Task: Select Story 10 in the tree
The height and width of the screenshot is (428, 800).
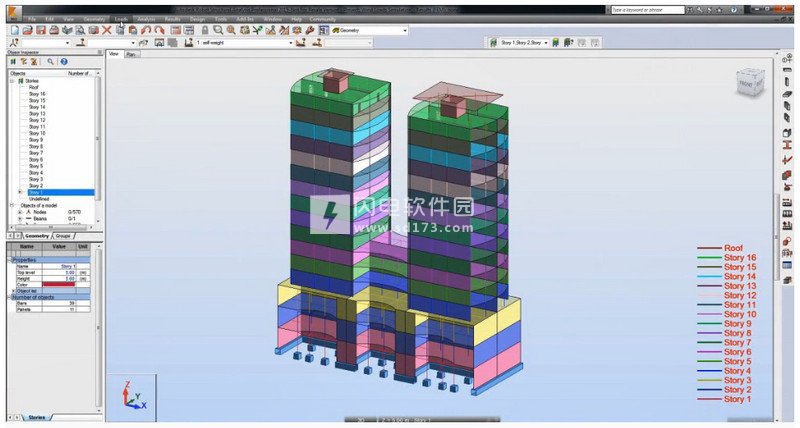Action: (x=37, y=133)
